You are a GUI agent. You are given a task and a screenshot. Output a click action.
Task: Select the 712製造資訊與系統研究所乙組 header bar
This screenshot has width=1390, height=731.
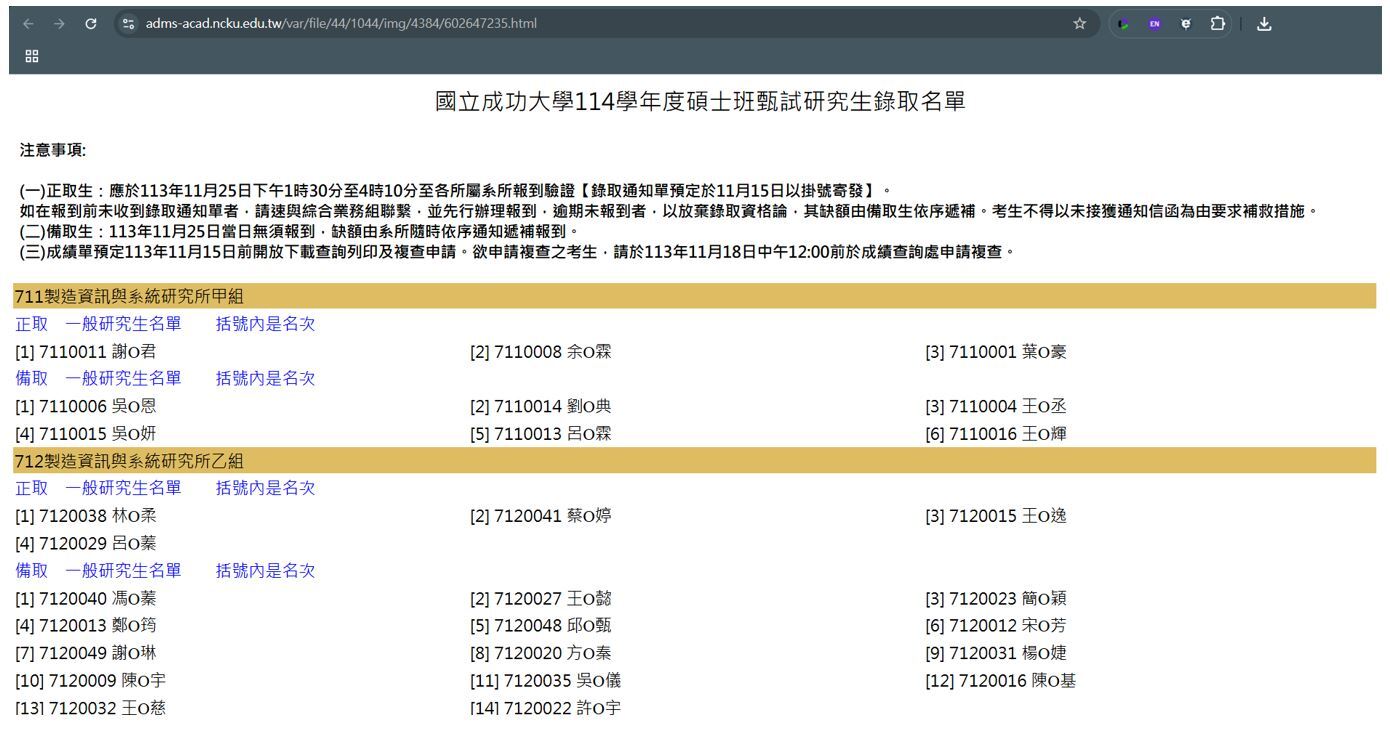click(695, 461)
